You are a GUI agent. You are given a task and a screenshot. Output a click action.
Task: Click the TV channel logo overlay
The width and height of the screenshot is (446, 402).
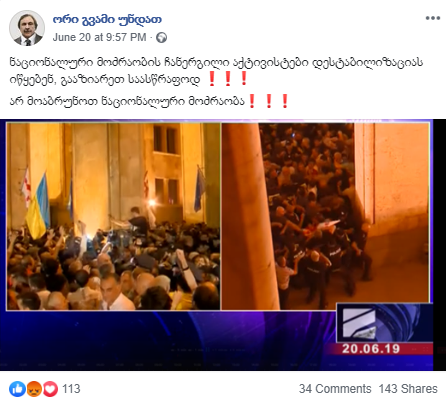tap(384, 323)
